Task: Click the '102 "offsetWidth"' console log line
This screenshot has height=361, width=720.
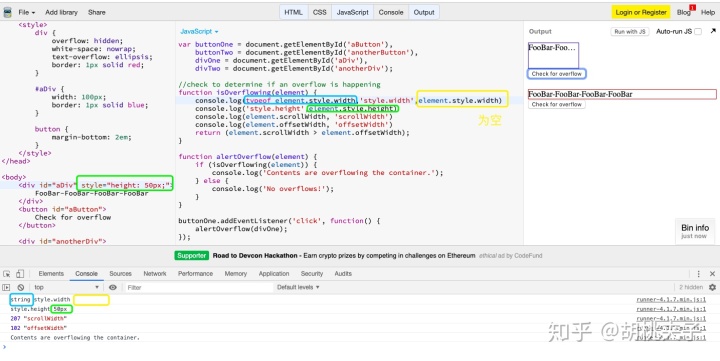Action: coord(39,328)
